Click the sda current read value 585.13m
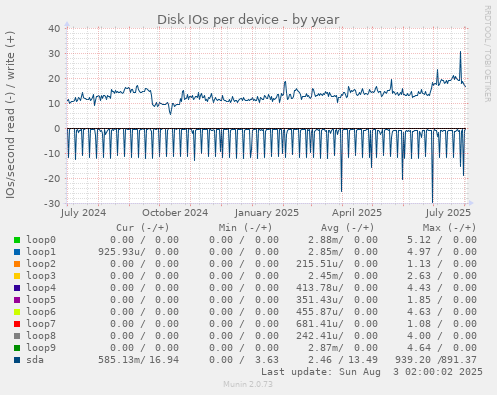Screen dimensions: 497x395 [119, 360]
